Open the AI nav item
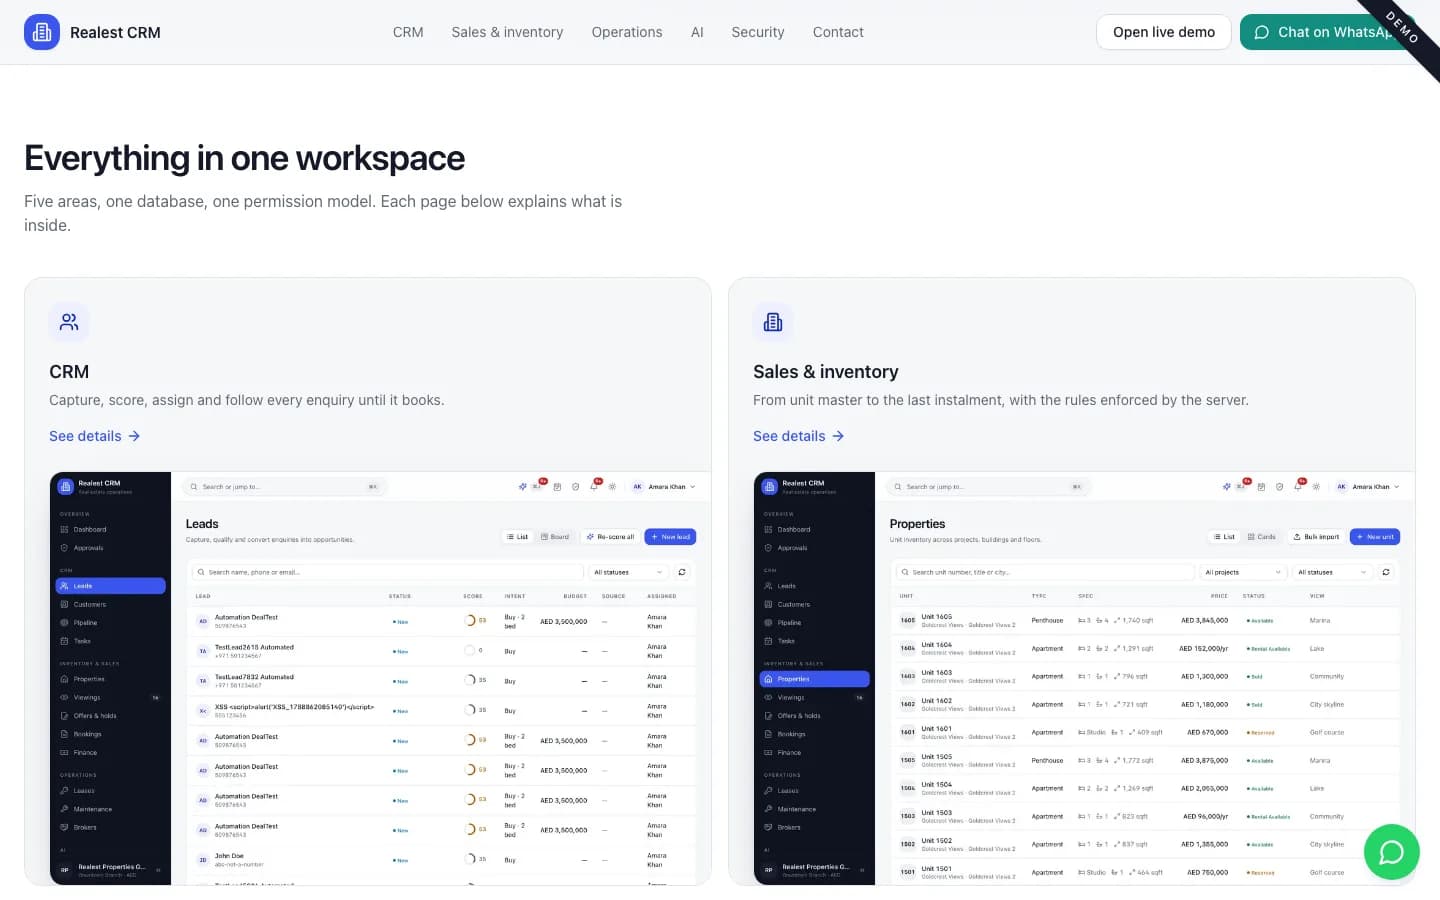The width and height of the screenshot is (1440, 900). (697, 32)
